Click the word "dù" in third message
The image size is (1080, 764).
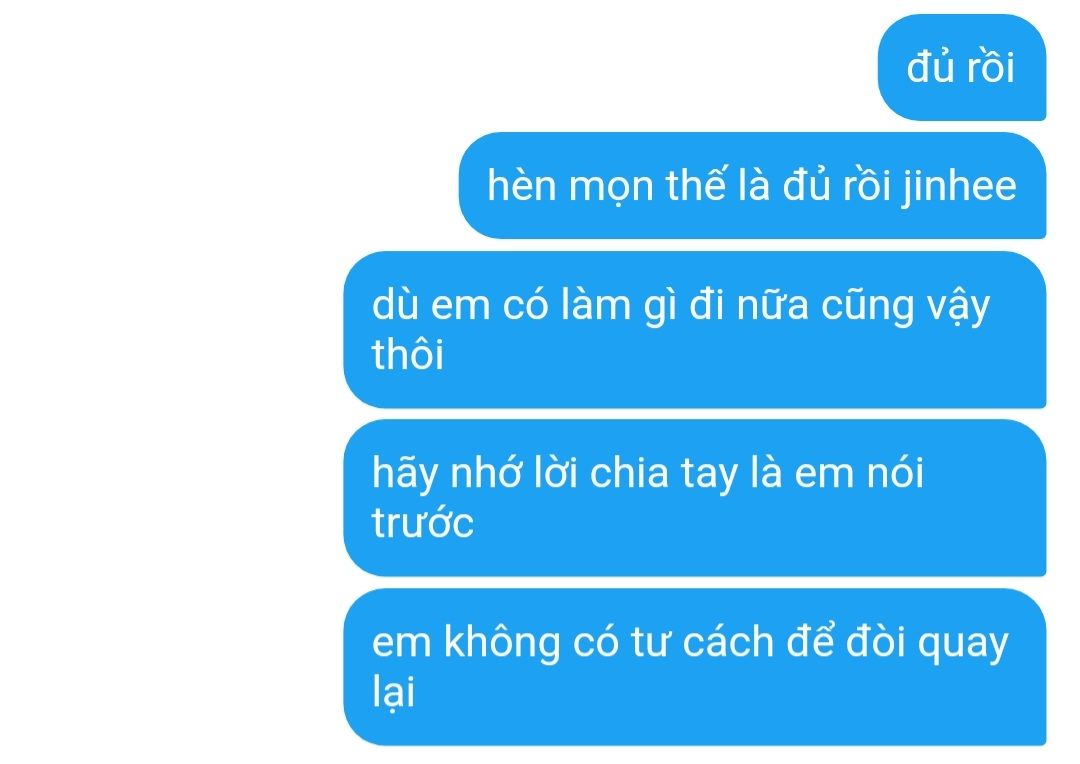click(395, 305)
